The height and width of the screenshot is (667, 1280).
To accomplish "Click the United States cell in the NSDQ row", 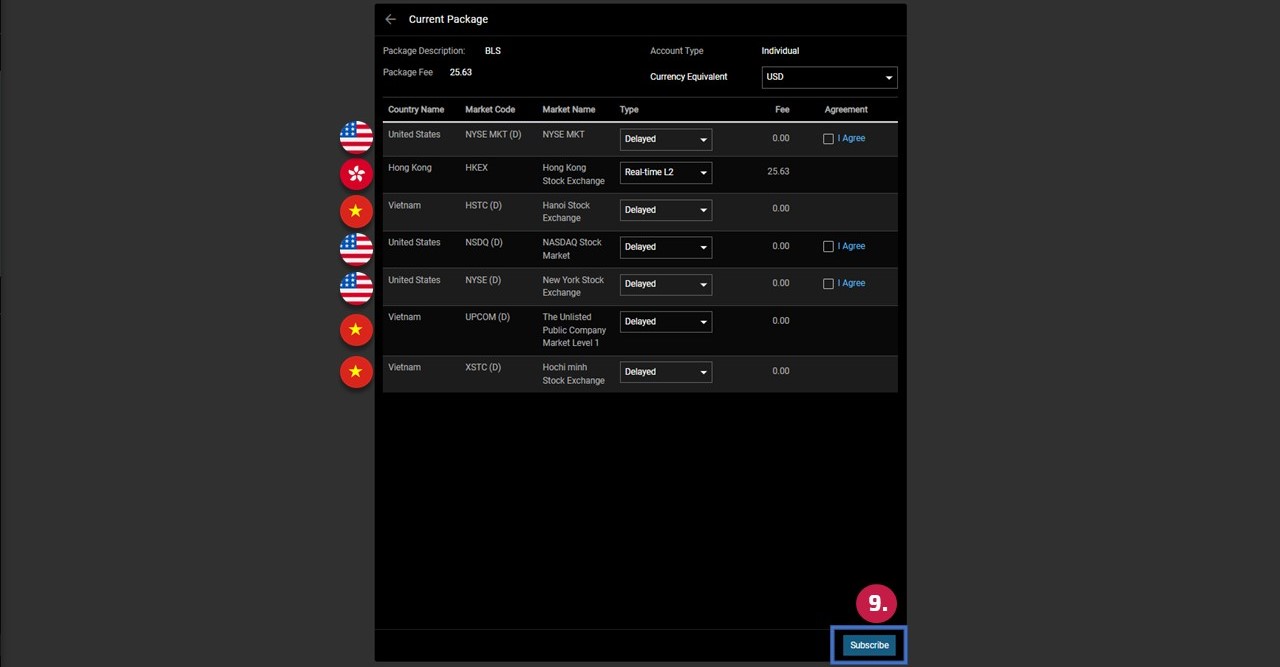I will tap(414, 242).
